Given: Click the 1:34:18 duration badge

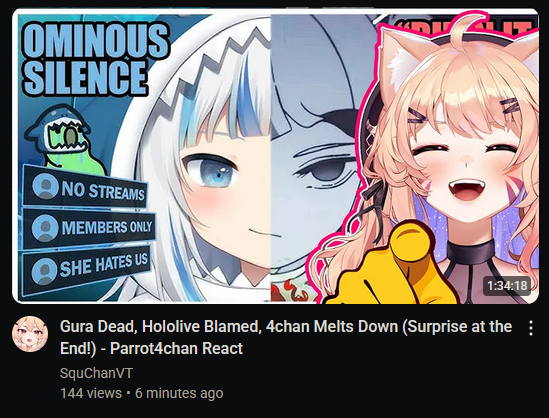Looking at the screenshot, I should coord(507,286).
